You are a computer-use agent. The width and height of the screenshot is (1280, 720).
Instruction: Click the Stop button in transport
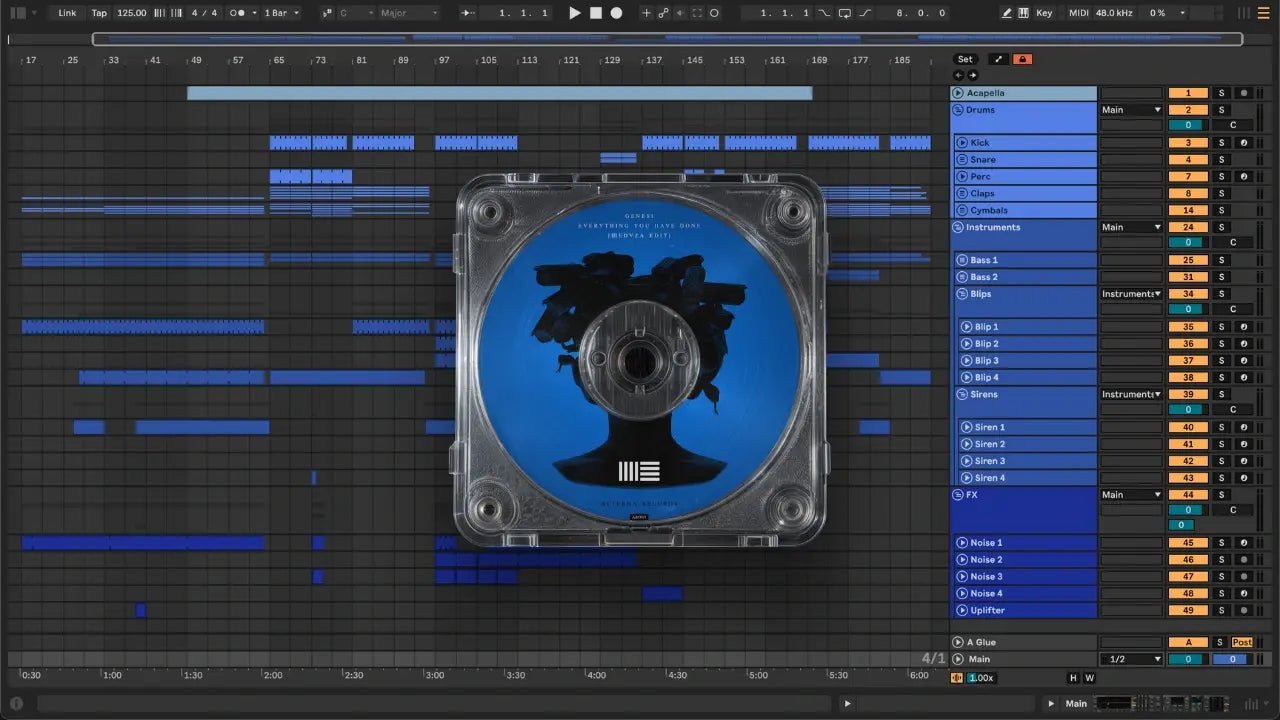(x=595, y=13)
